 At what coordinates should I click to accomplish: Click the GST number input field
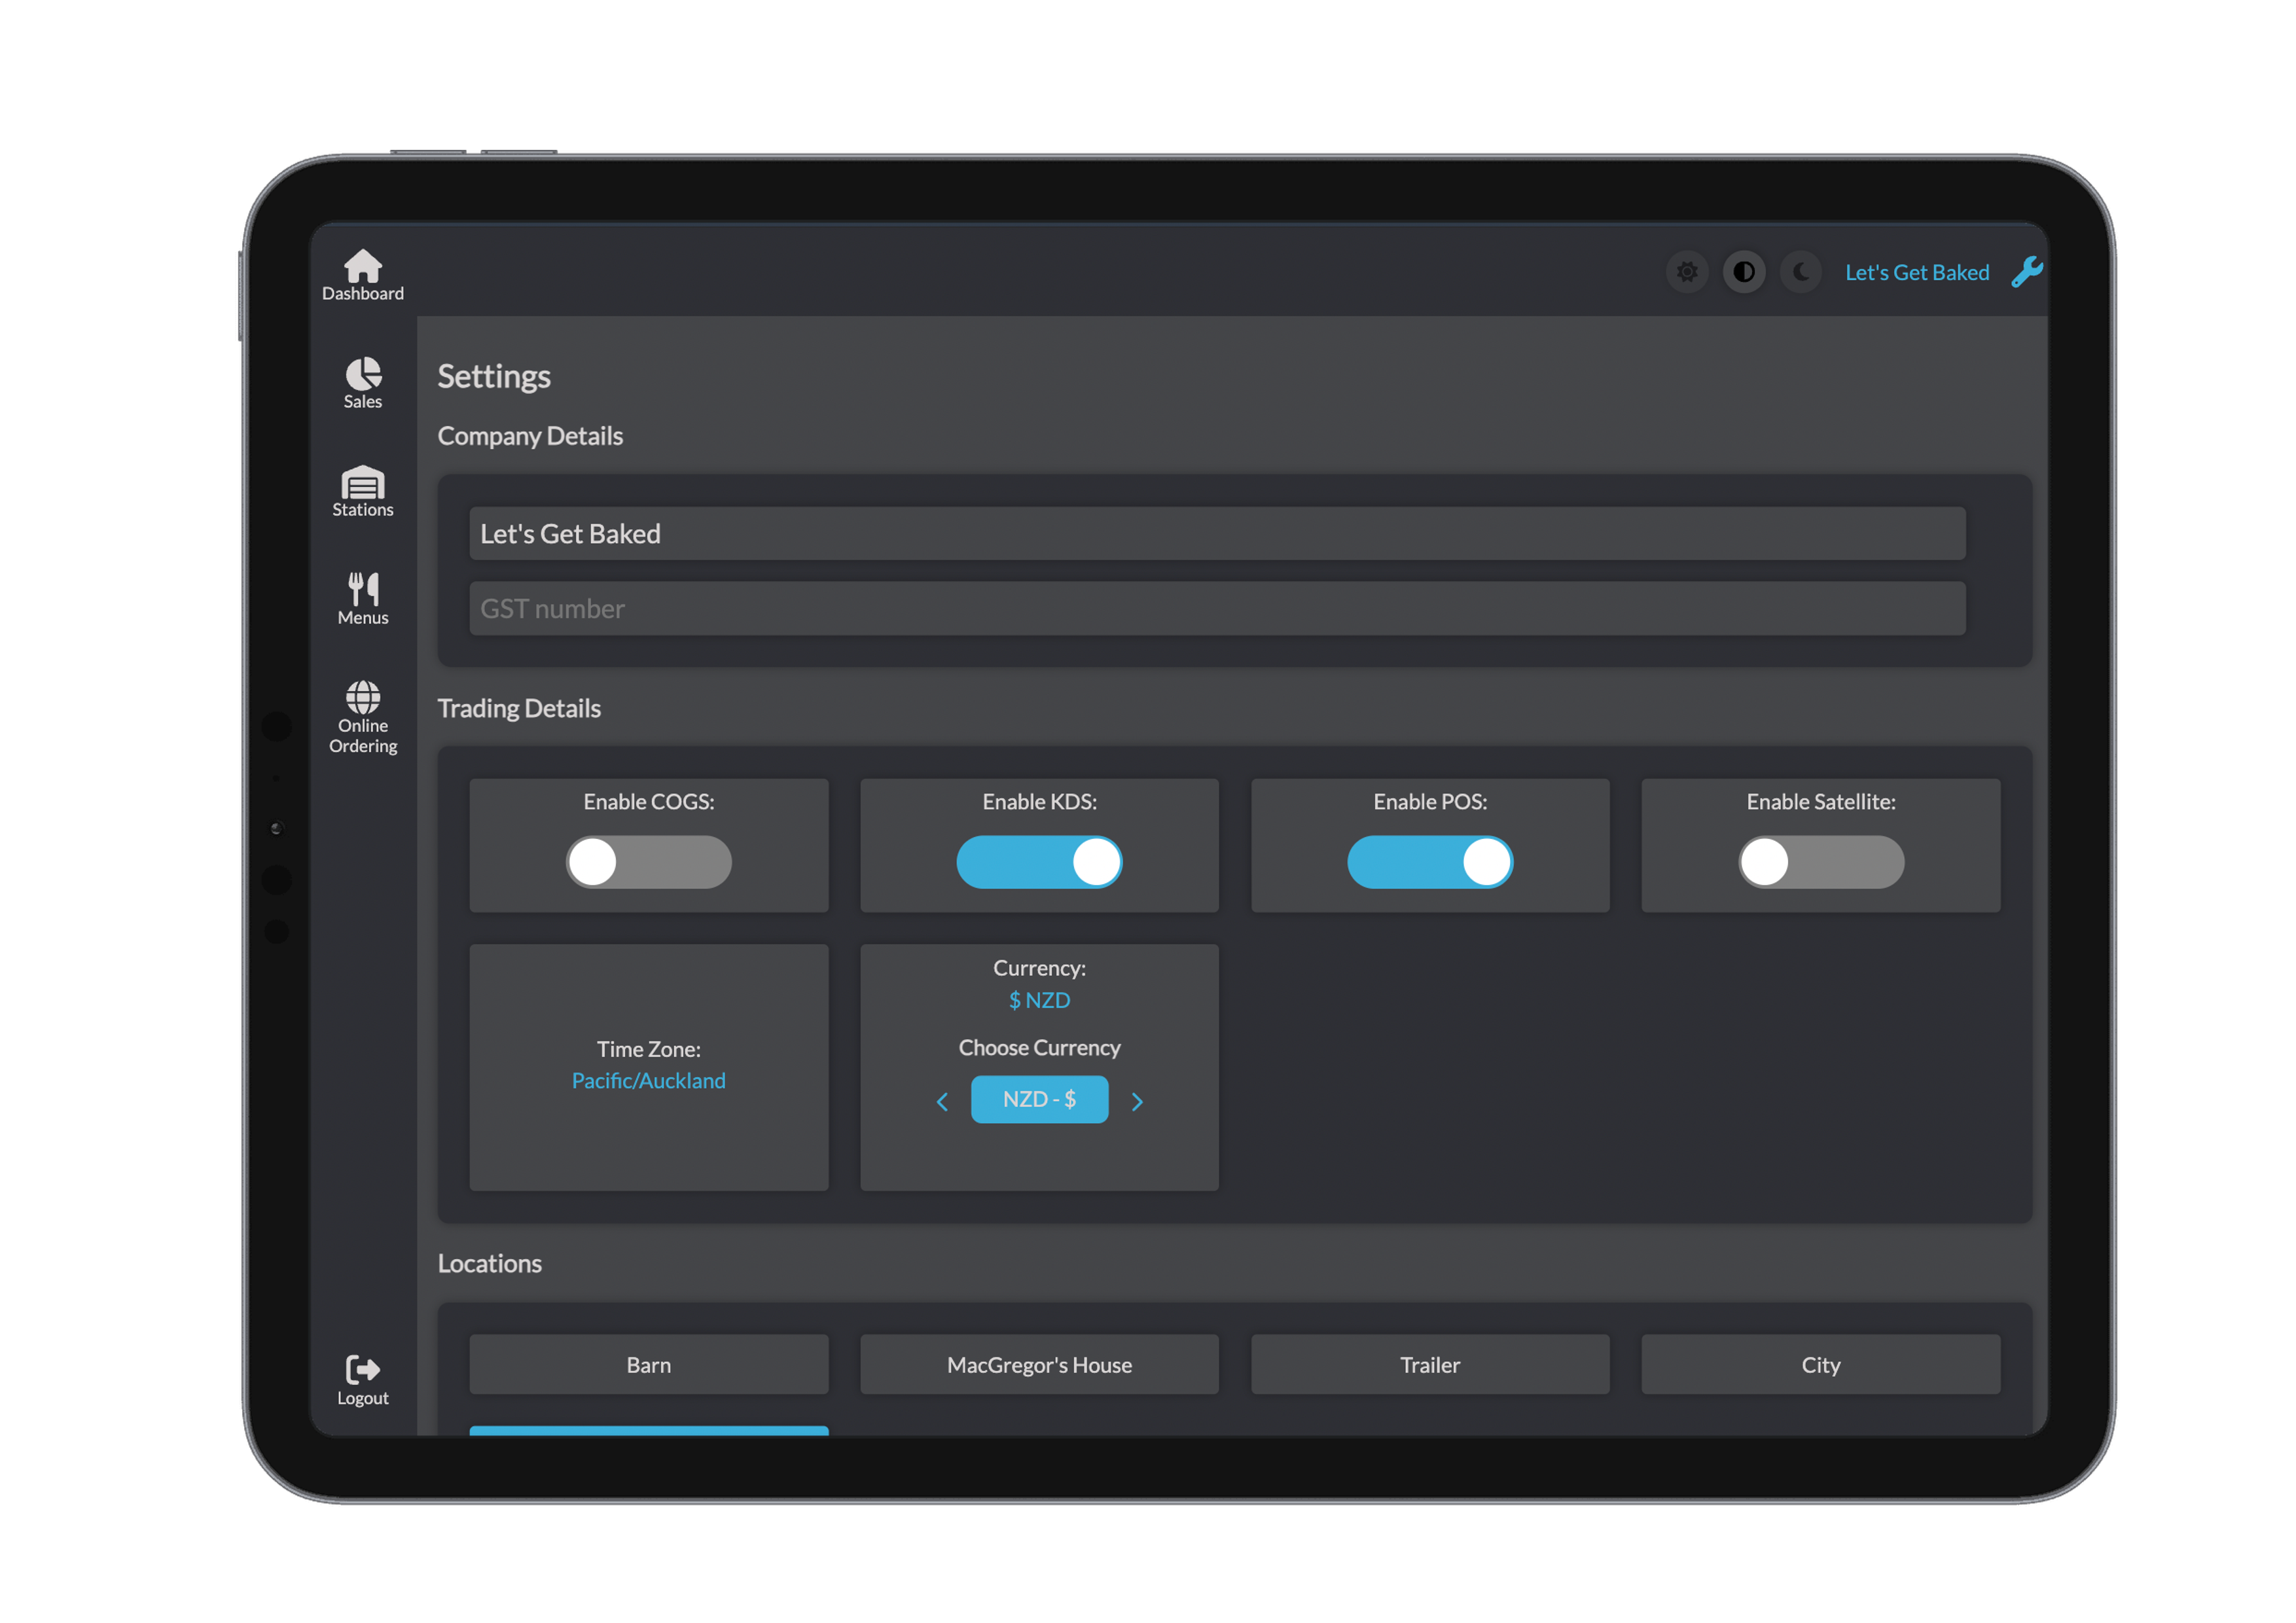click(x=1216, y=607)
